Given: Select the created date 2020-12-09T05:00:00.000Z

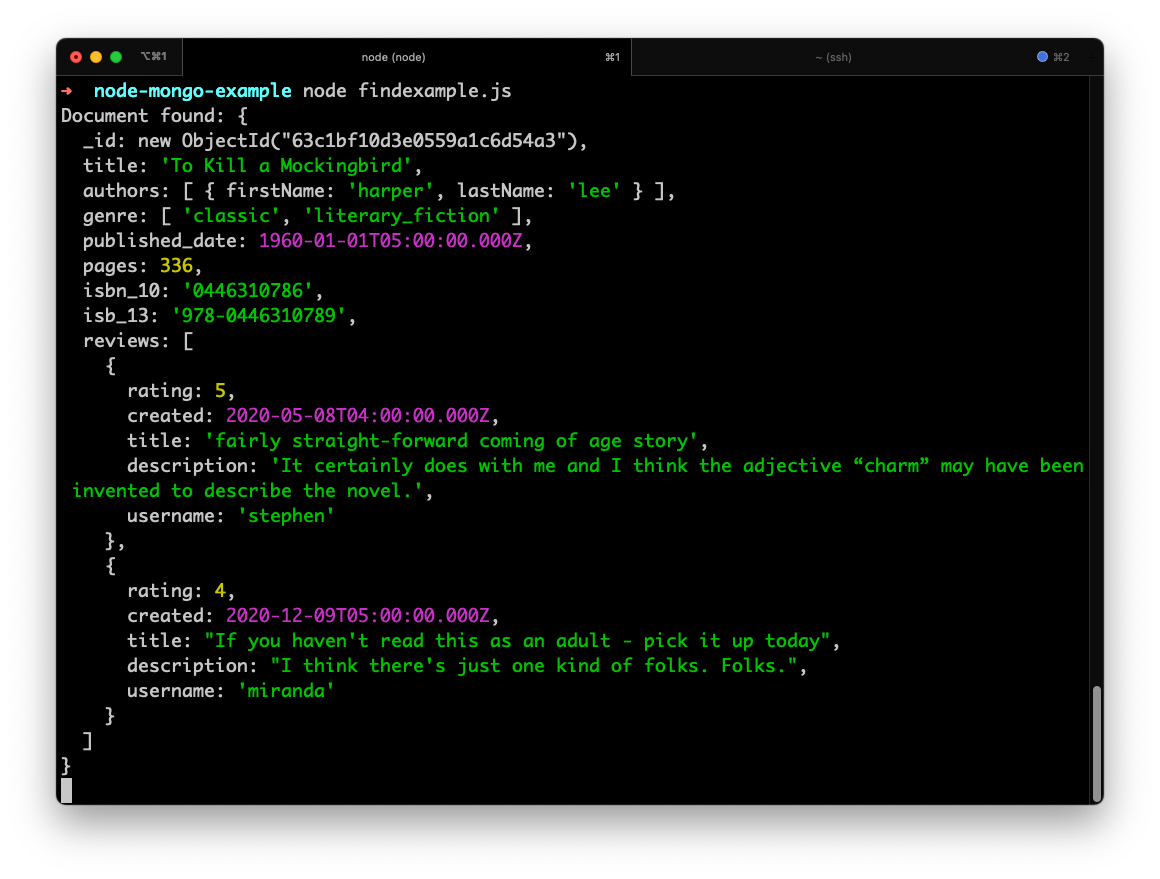Looking at the screenshot, I should tap(357, 616).
